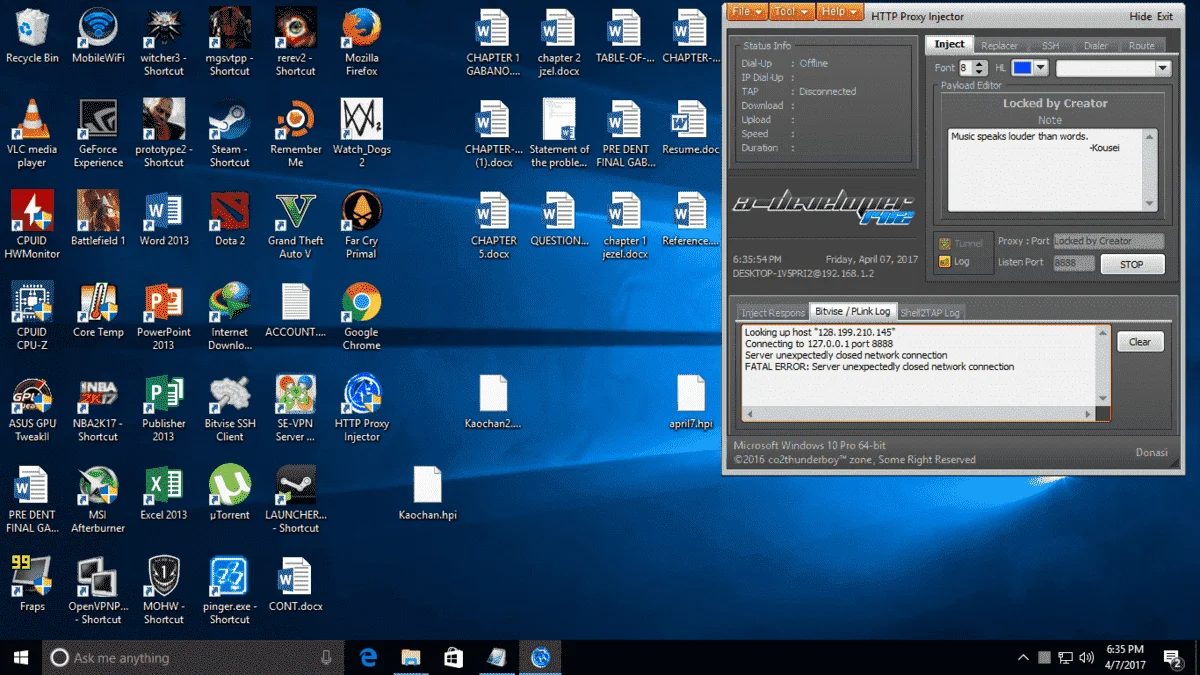Open the HL highlight color dropdown arrow

pyautogui.click(x=1040, y=68)
